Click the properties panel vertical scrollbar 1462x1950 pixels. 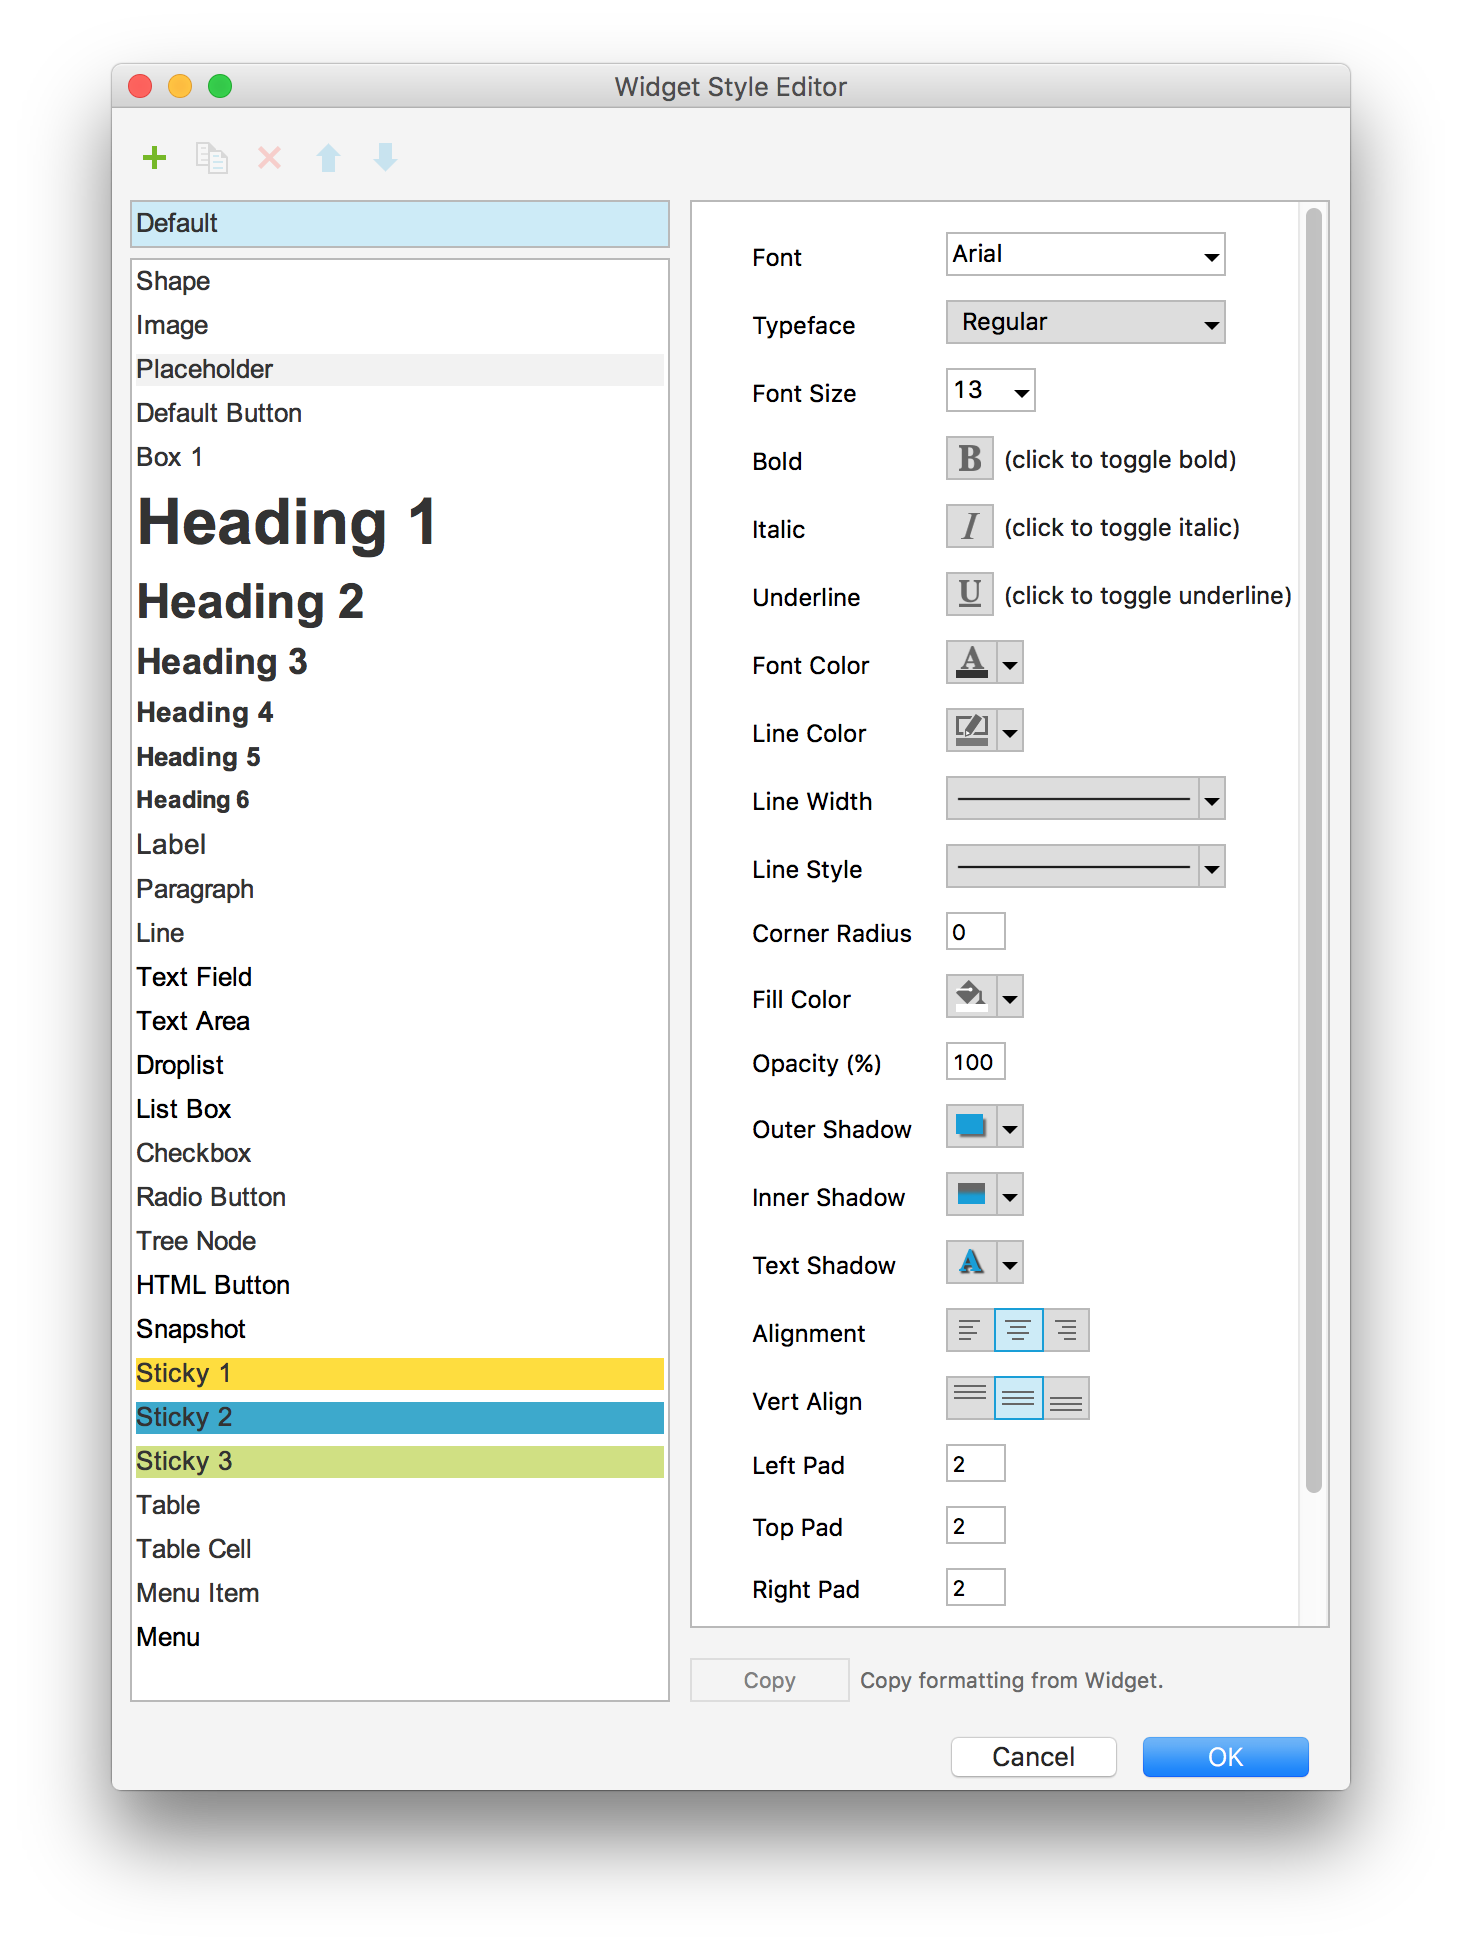(x=1314, y=850)
